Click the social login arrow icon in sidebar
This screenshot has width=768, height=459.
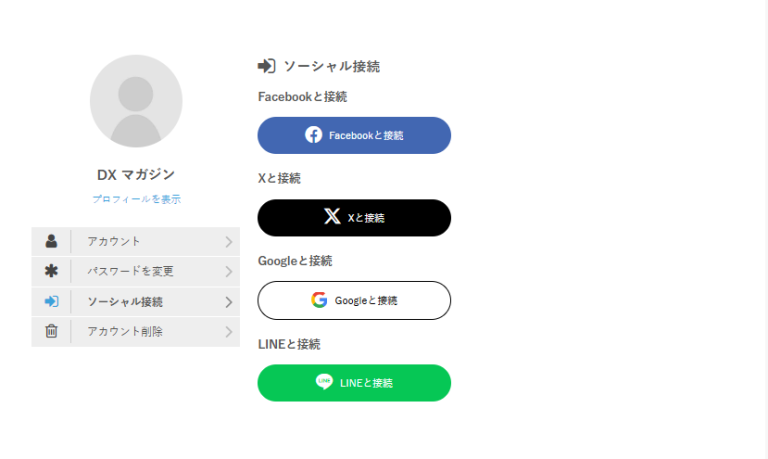(x=51, y=301)
